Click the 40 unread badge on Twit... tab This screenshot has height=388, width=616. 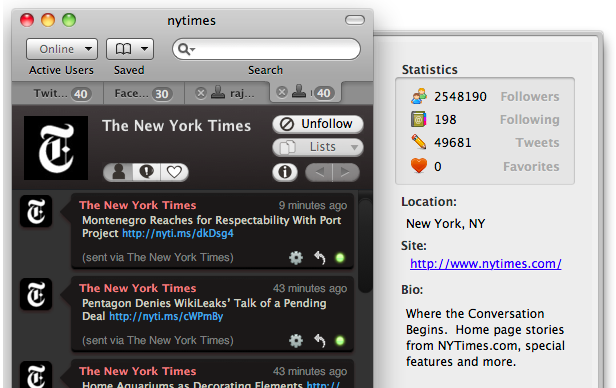tap(81, 94)
